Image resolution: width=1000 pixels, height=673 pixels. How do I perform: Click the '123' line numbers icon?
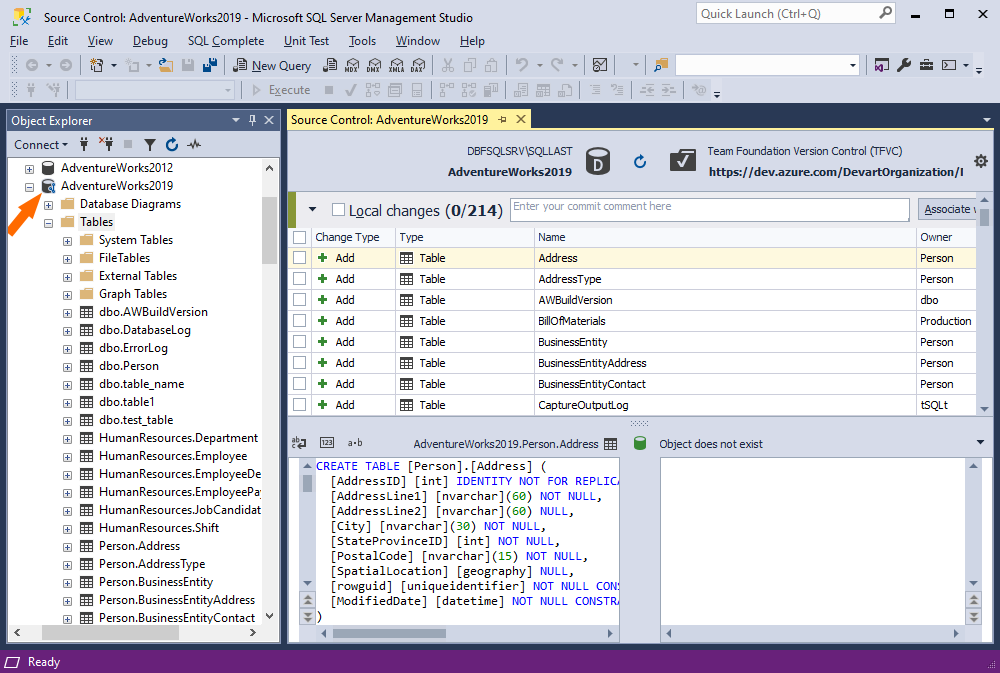tap(327, 442)
